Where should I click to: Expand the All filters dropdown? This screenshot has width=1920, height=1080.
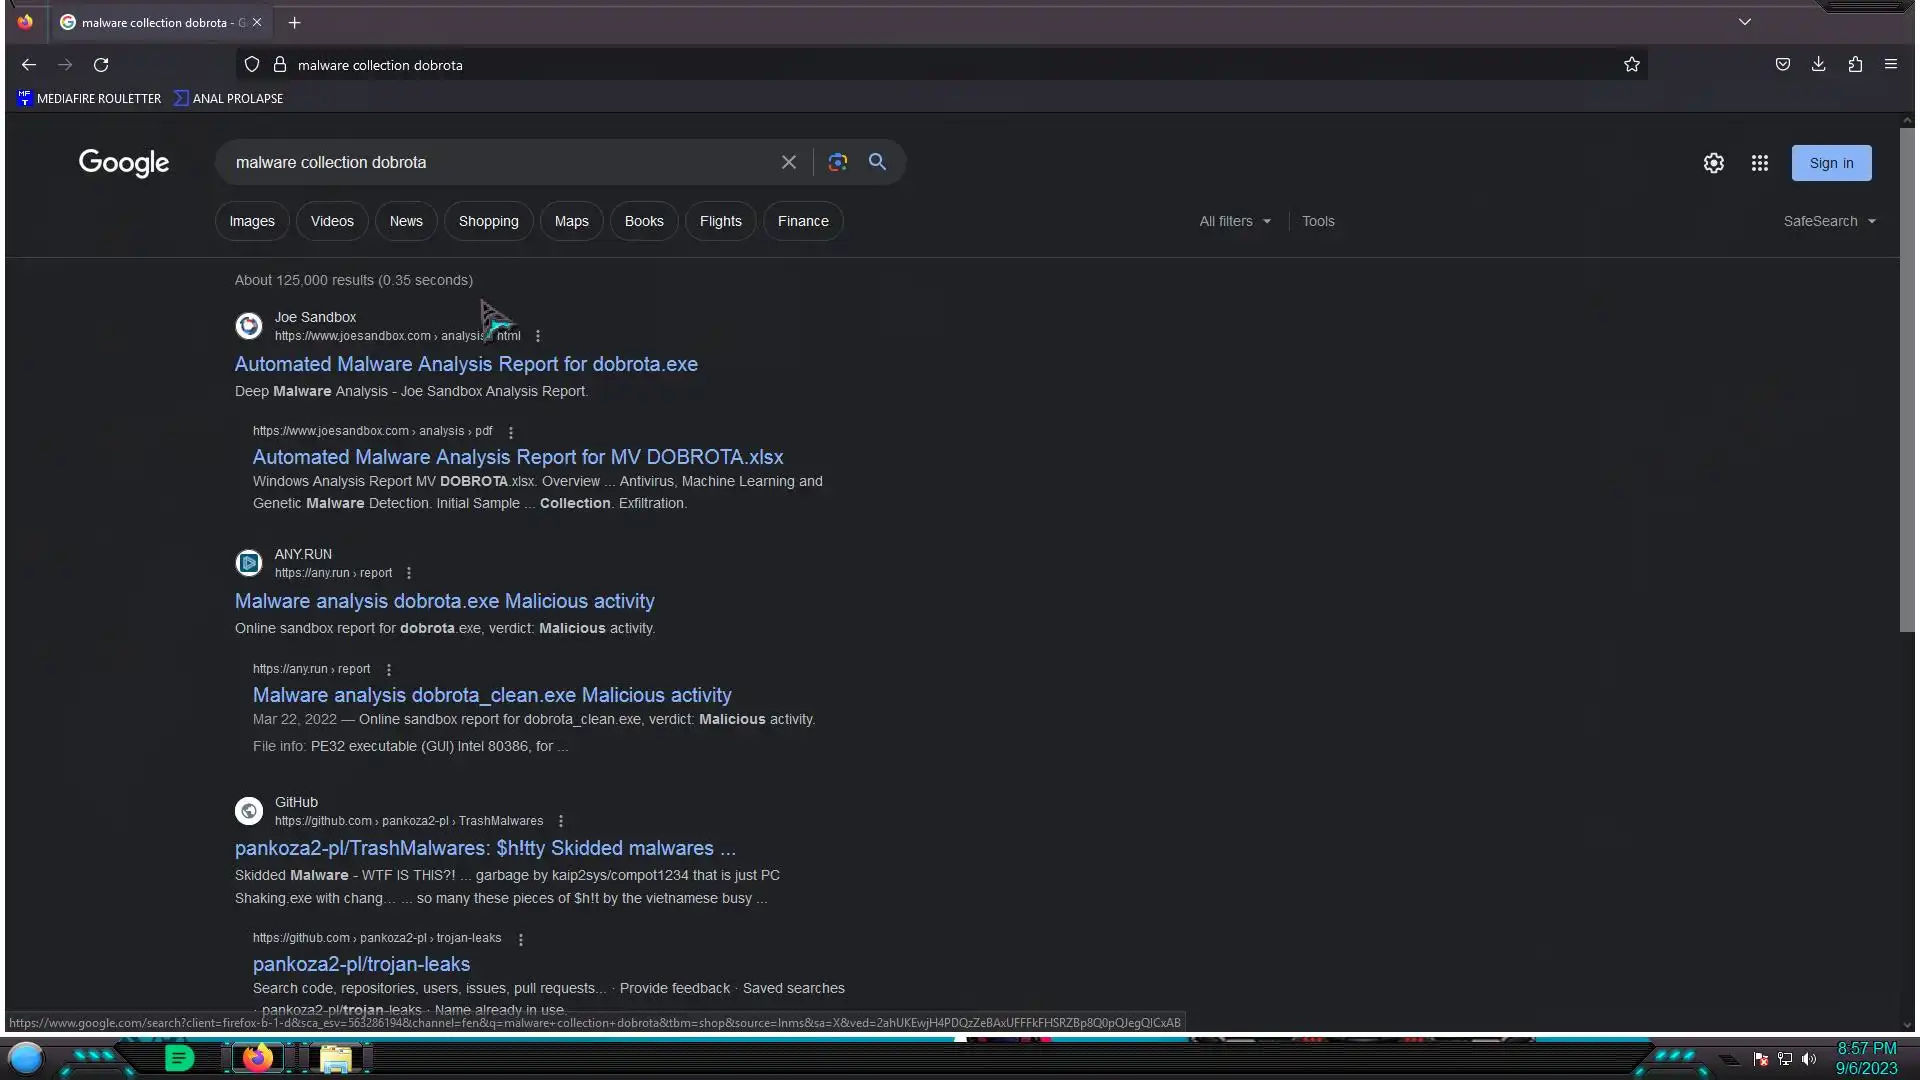(x=1234, y=221)
